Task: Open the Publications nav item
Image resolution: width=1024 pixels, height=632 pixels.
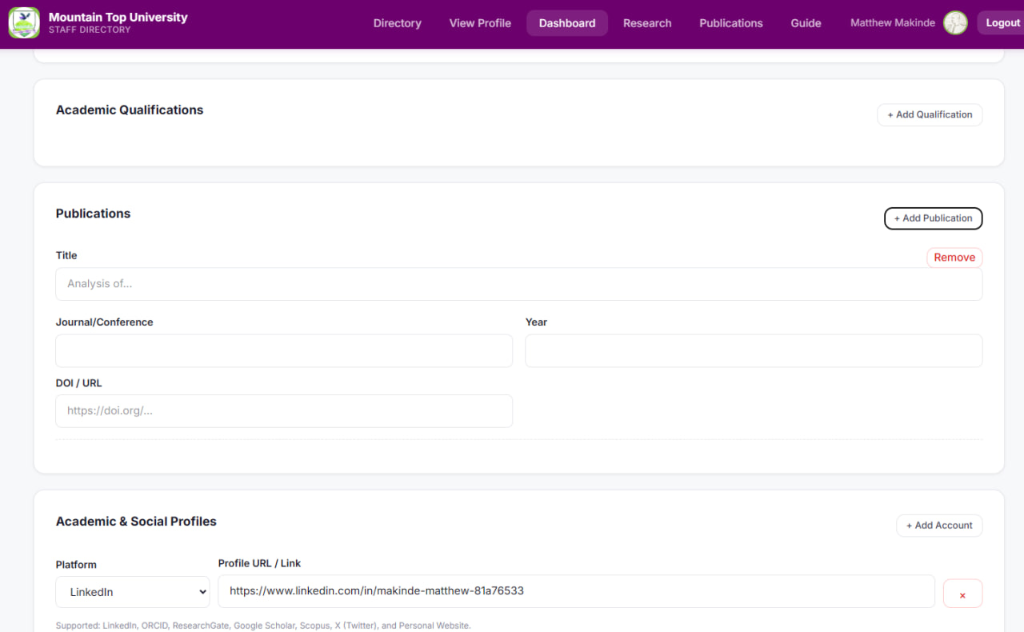Action: 731,23
